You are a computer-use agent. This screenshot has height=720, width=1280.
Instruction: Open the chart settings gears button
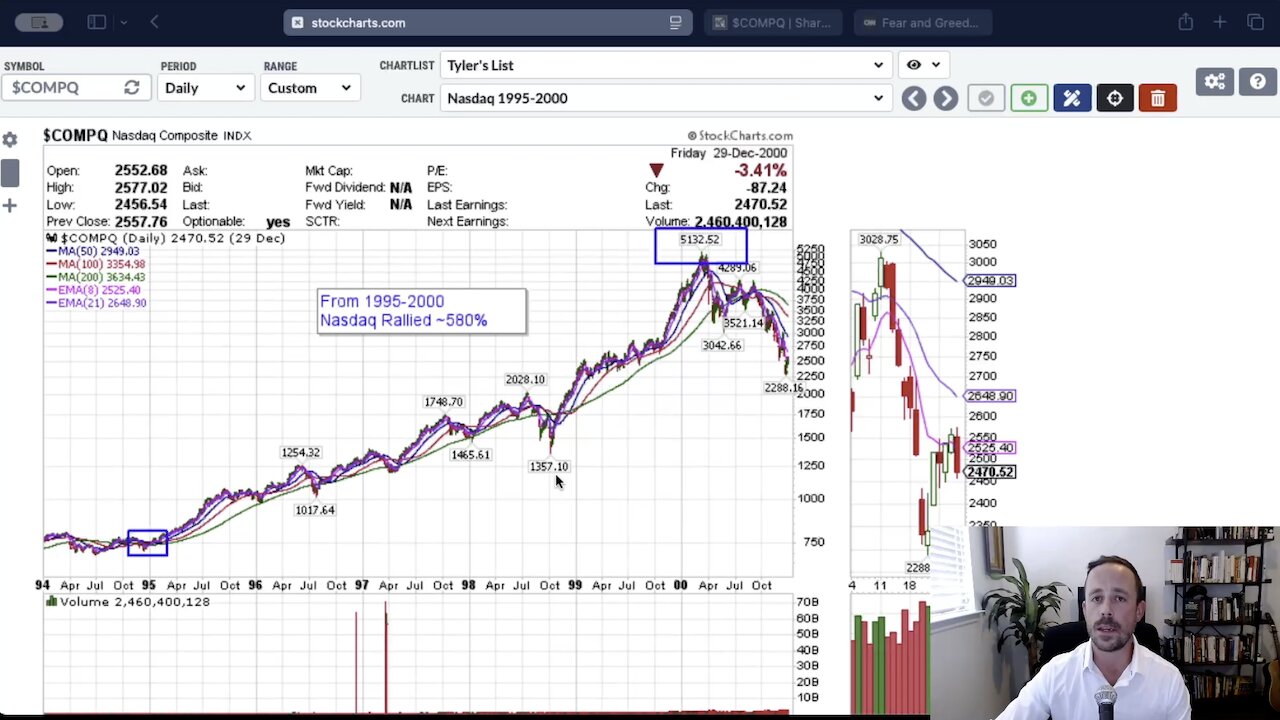coord(1215,82)
